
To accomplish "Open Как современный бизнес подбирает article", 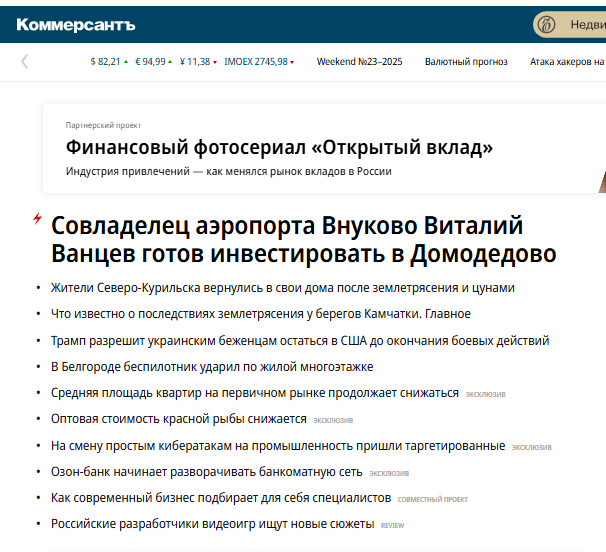I will (x=221, y=498).
